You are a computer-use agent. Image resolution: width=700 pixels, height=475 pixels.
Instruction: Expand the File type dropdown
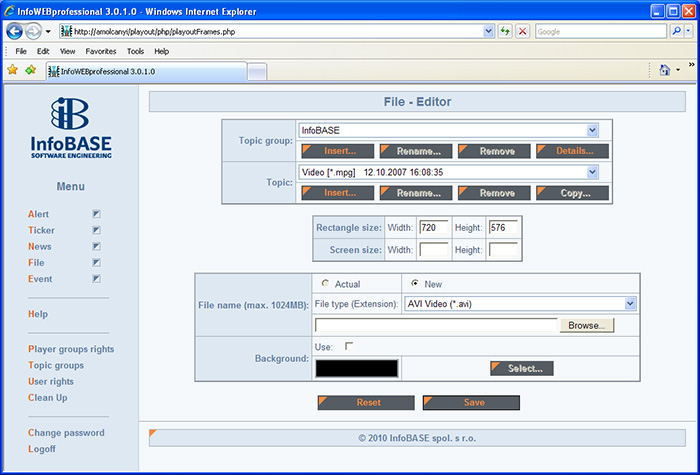(630, 304)
